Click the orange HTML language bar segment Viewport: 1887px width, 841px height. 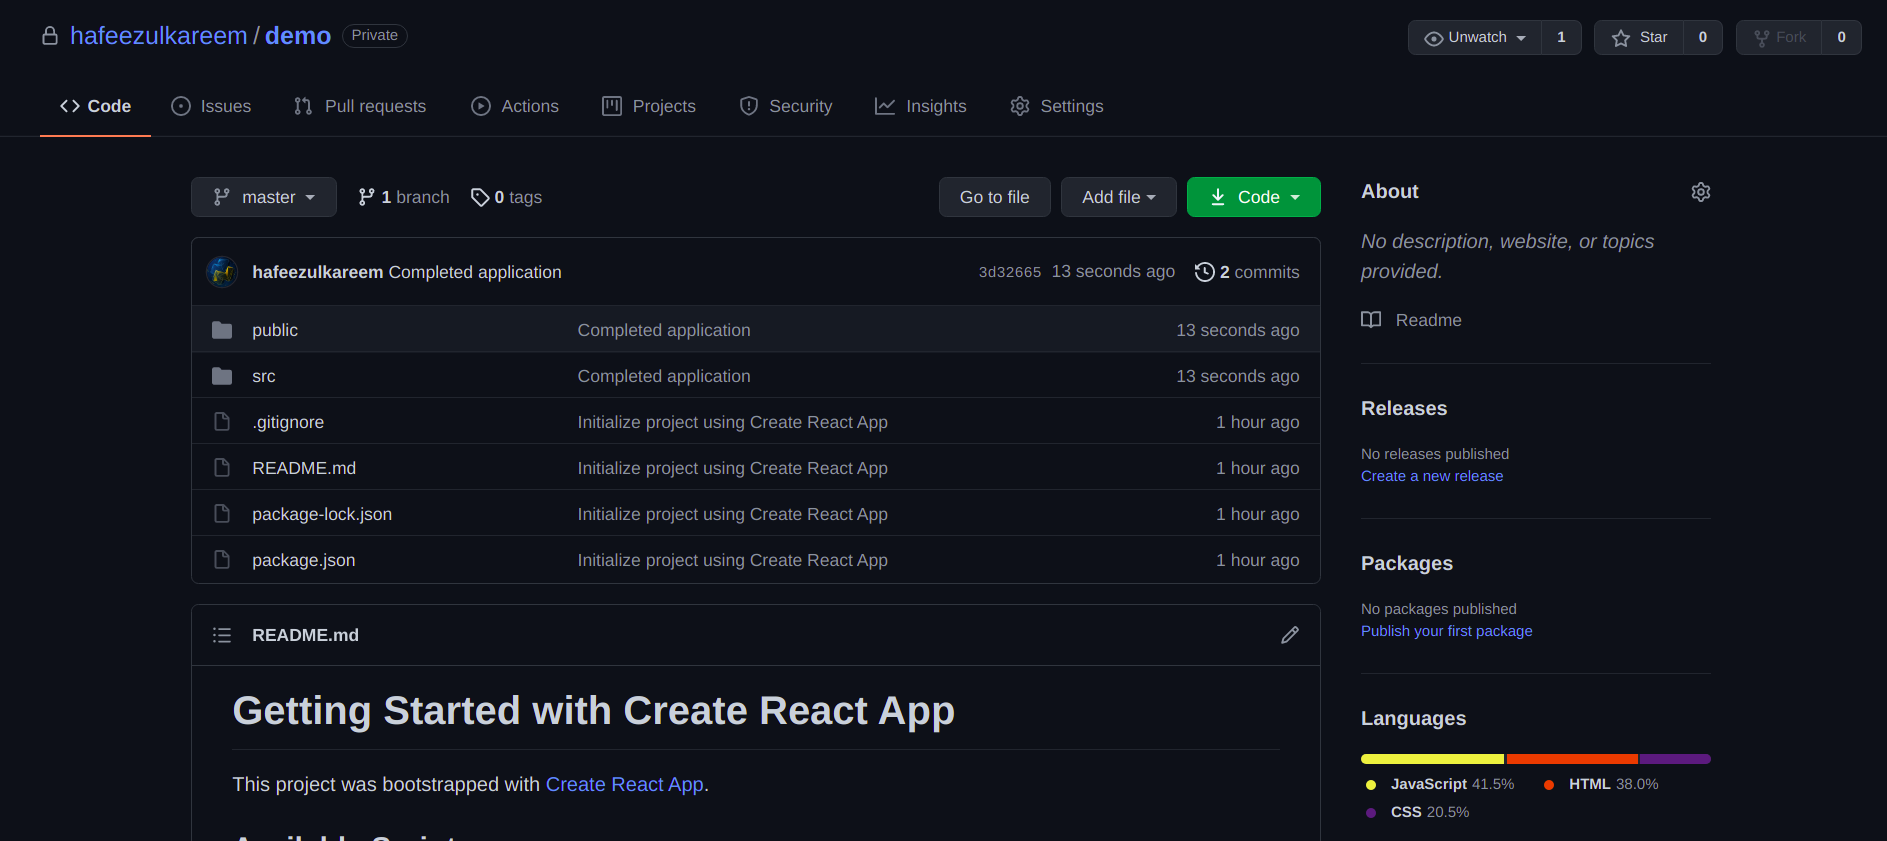point(1572,759)
